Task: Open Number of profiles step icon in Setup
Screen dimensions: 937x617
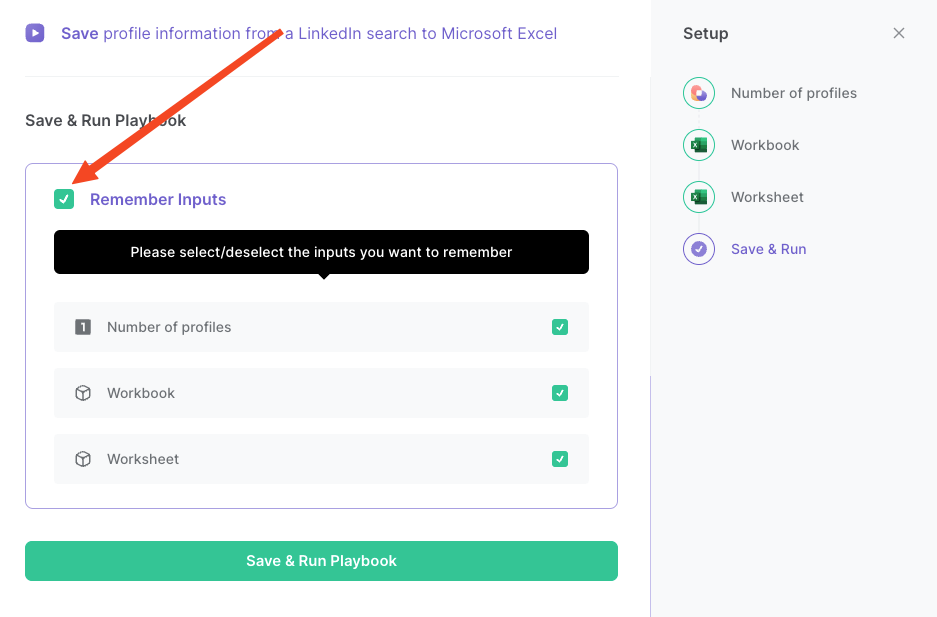Action: 699,93
